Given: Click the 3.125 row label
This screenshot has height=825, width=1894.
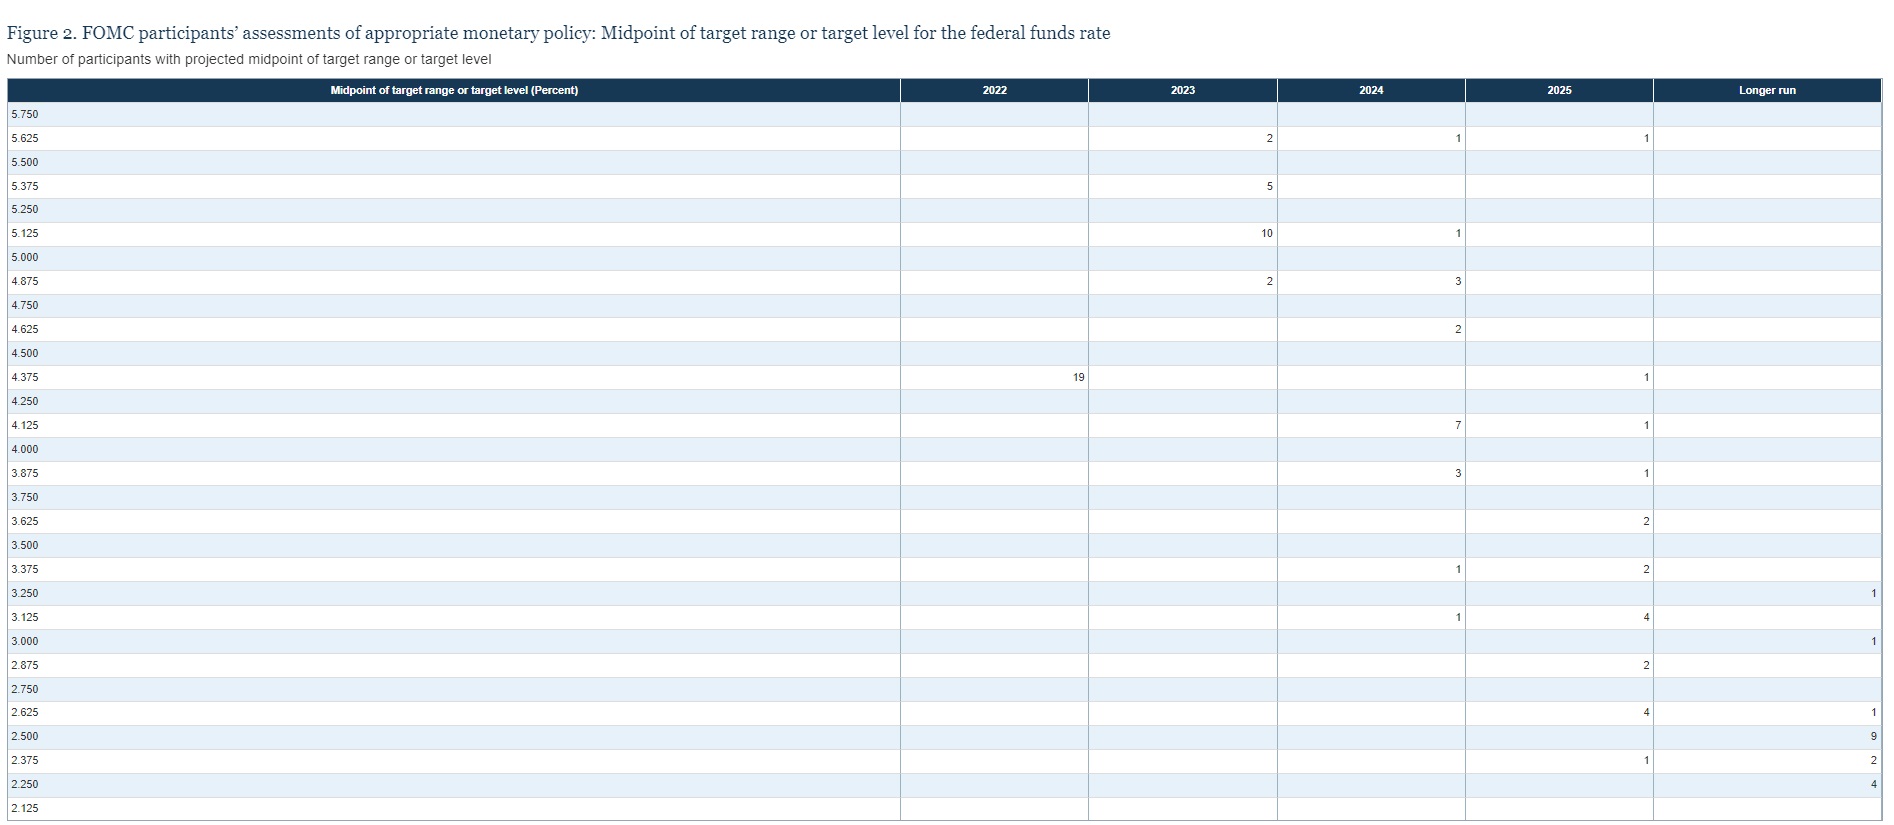Looking at the screenshot, I should pos(25,617).
